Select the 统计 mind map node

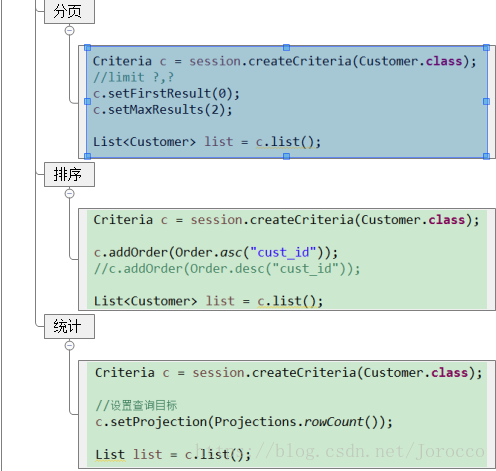(x=69, y=327)
